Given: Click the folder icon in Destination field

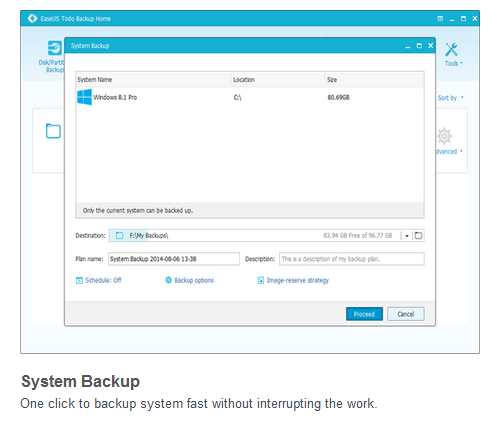Looking at the screenshot, I should click(119, 236).
